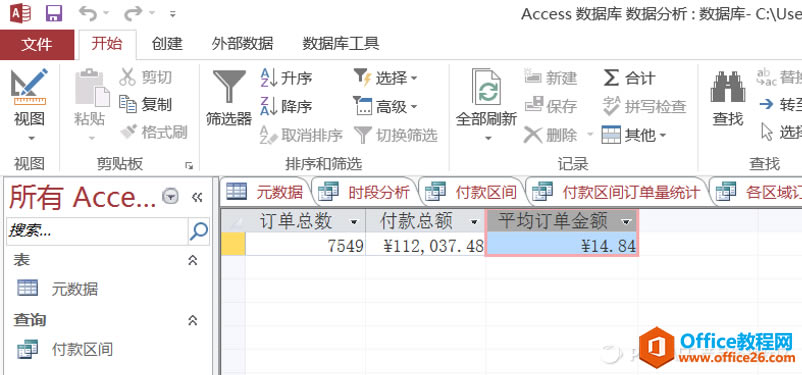Run 拼写检查 spell check

coord(644,106)
